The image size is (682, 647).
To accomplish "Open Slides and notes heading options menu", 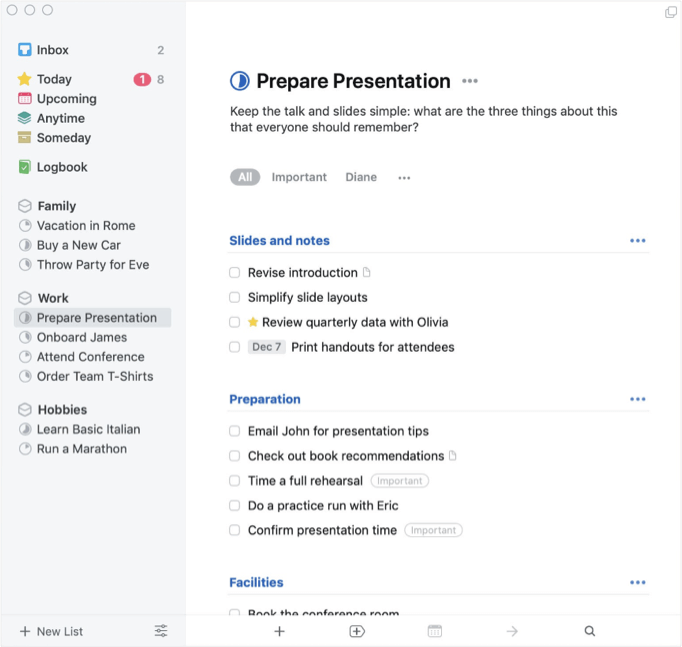I will [x=638, y=240].
